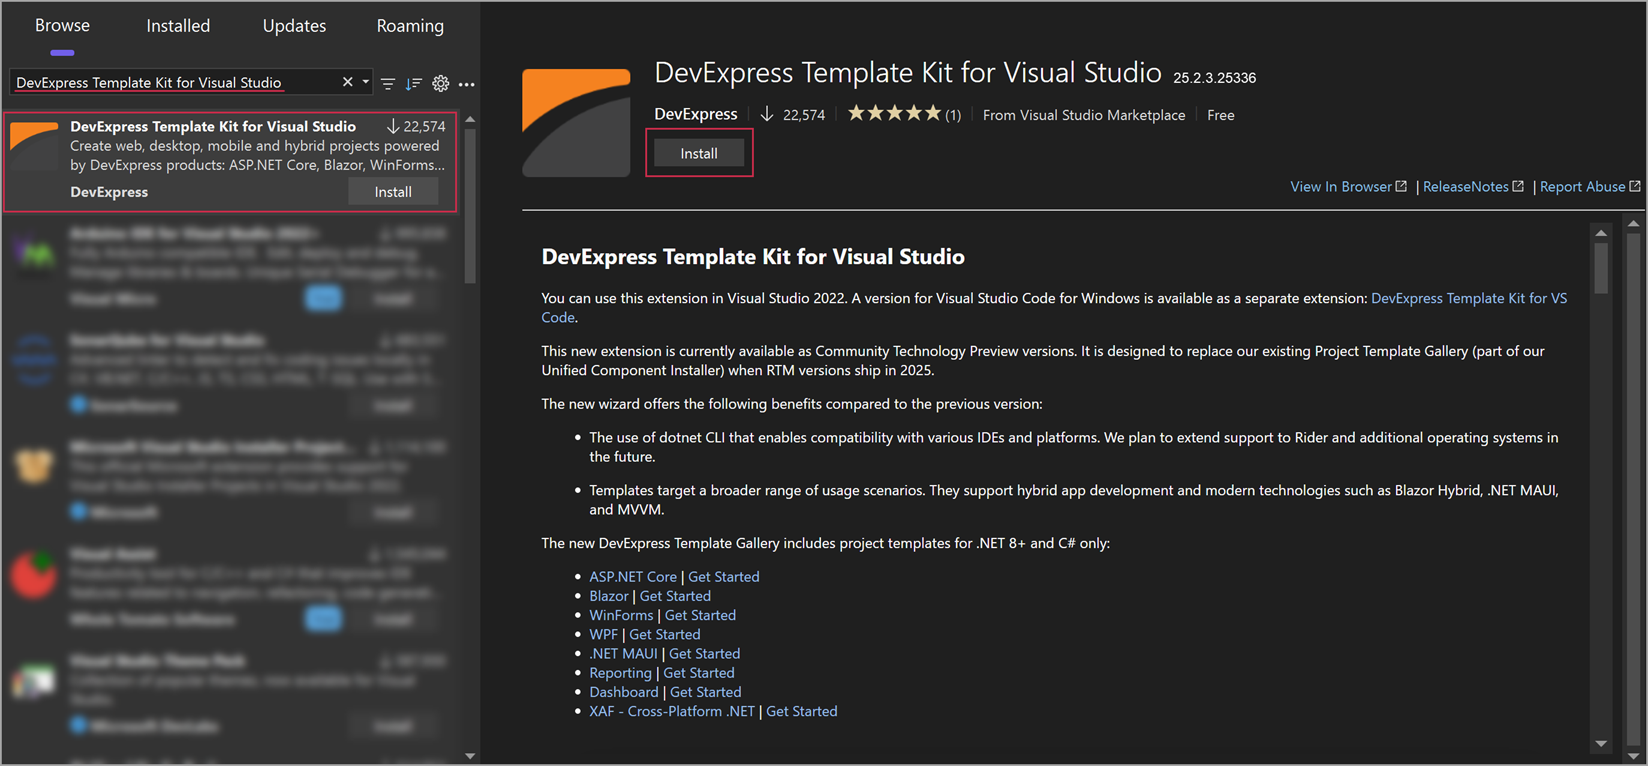Open XAF - Cross-Platform .NET link
The width and height of the screenshot is (1649, 766).
click(x=672, y=711)
